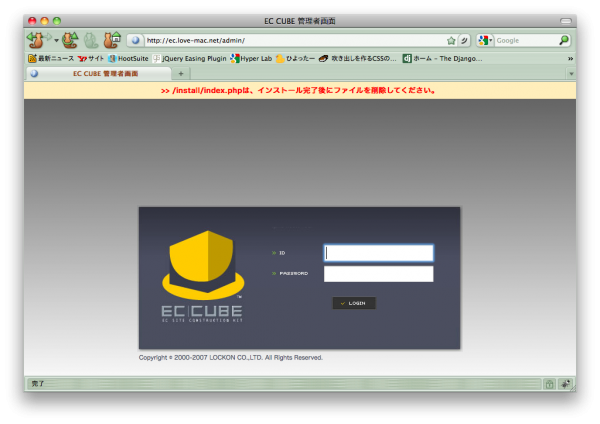Image resolution: width=600 pixels, height=424 pixels.
Task: Click the feed icon in address bar
Action: click(464, 40)
